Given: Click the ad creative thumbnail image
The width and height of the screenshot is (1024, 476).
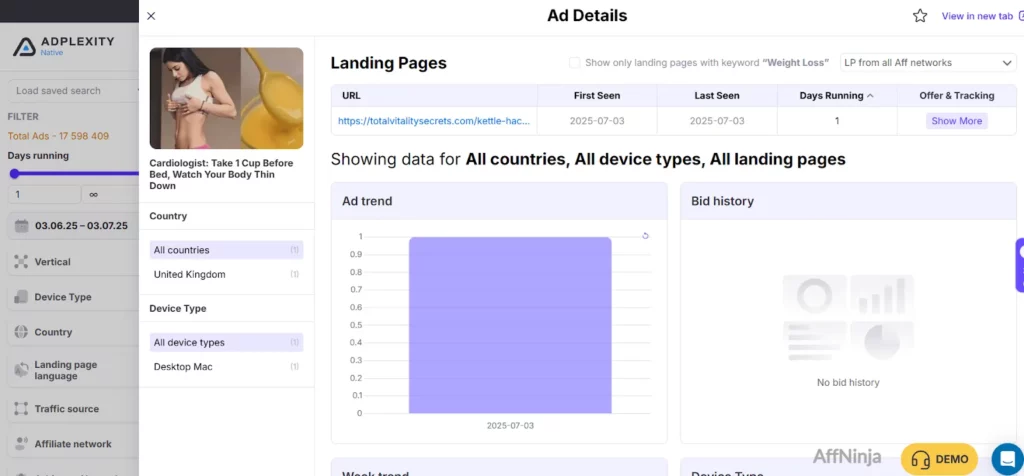Looking at the screenshot, I should click(x=226, y=98).
